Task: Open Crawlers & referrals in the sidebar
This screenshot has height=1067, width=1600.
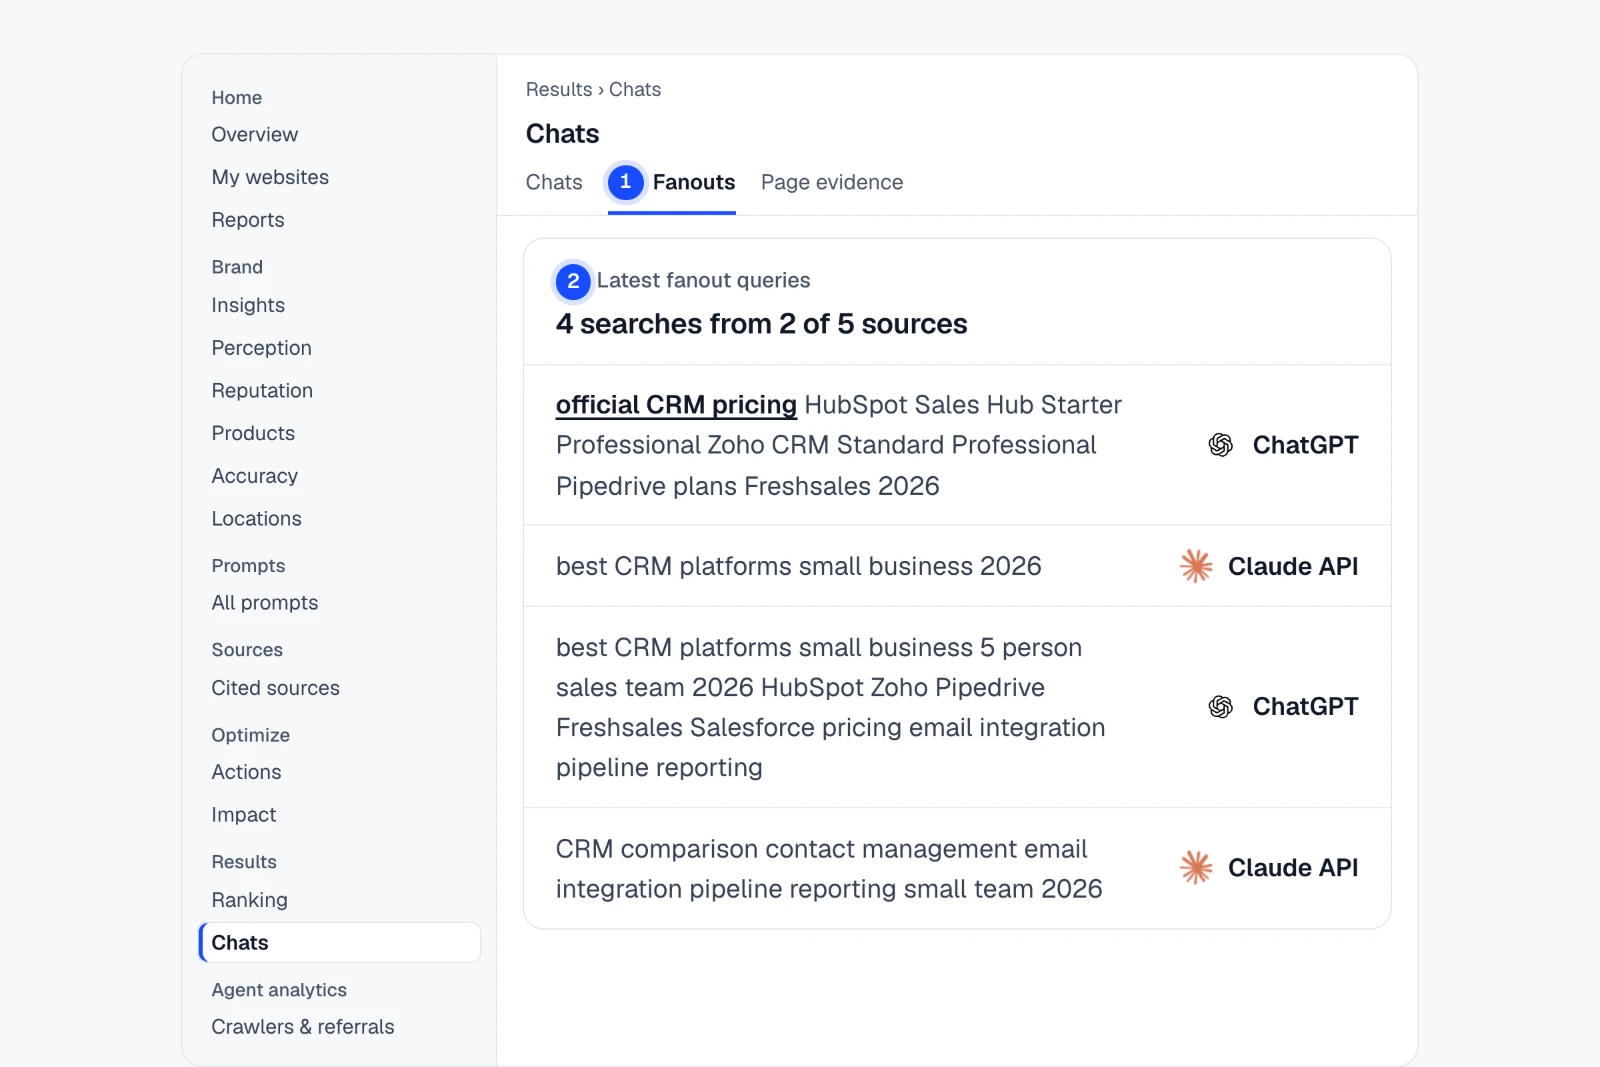Action: tap(303, 1027)
